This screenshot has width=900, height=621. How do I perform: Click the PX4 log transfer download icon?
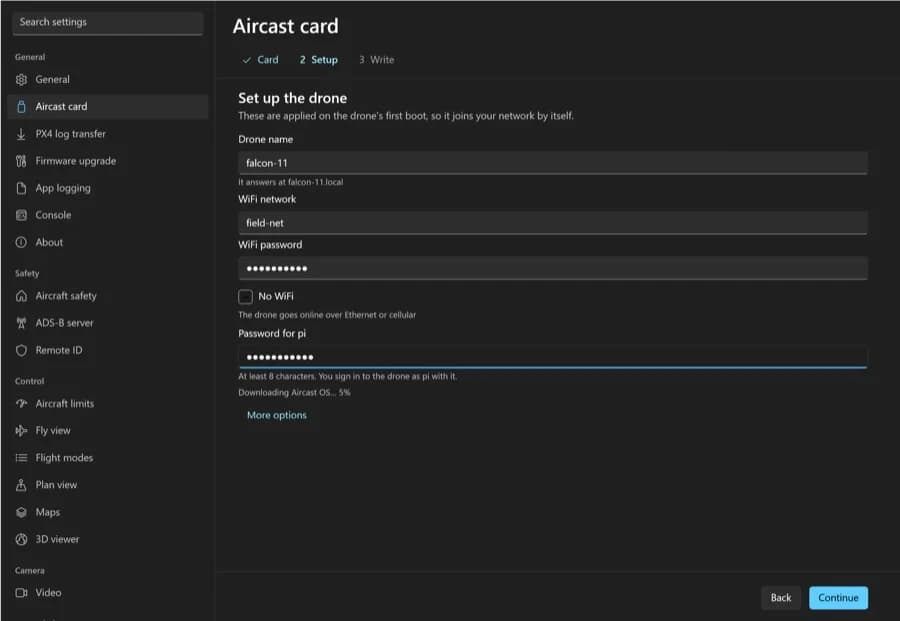21,134
